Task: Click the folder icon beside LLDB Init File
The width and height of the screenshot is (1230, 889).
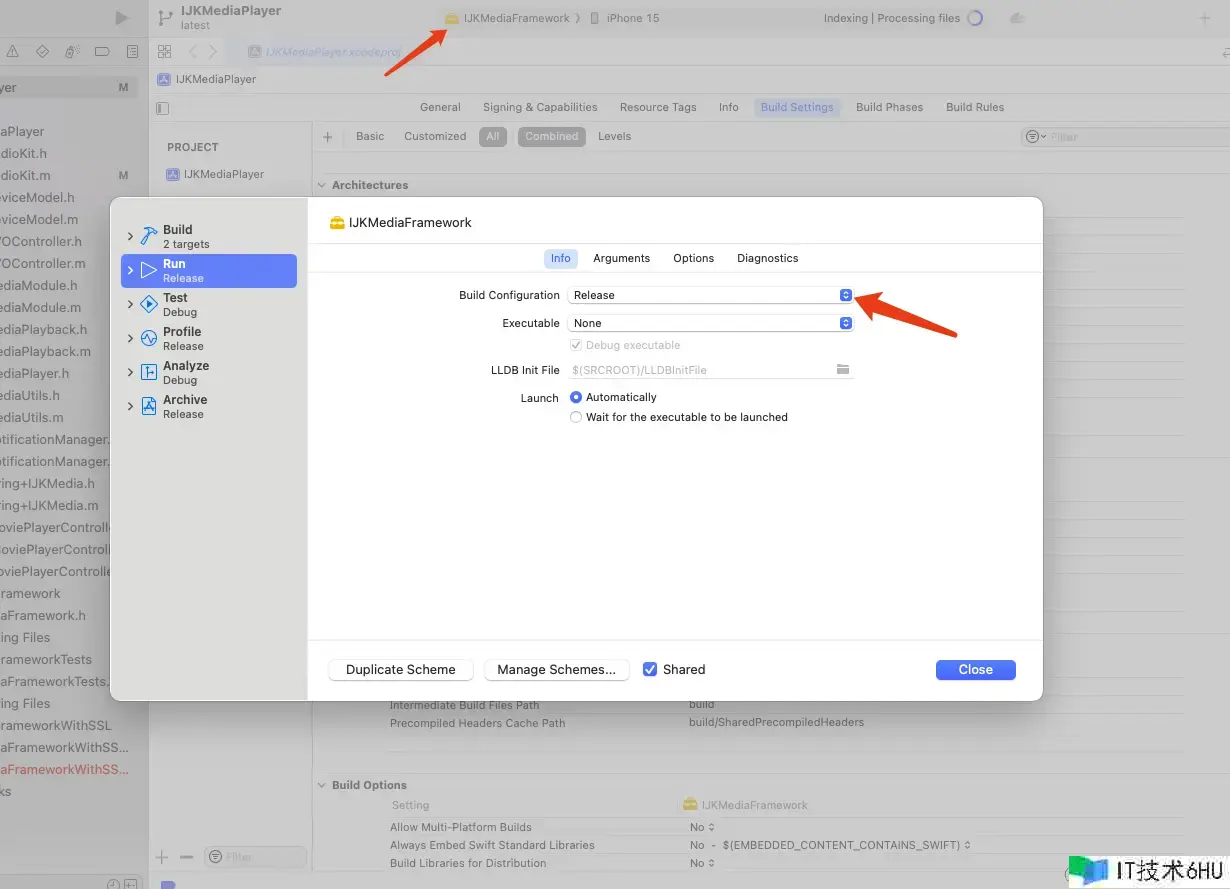Action: click(843, 370)
